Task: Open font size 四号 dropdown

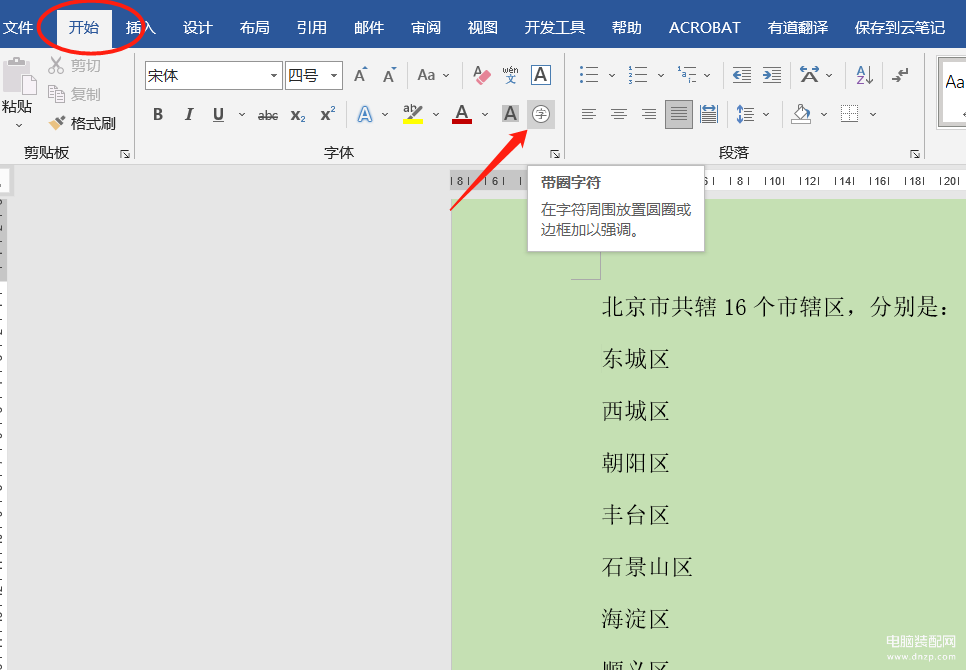Action: 334,76
